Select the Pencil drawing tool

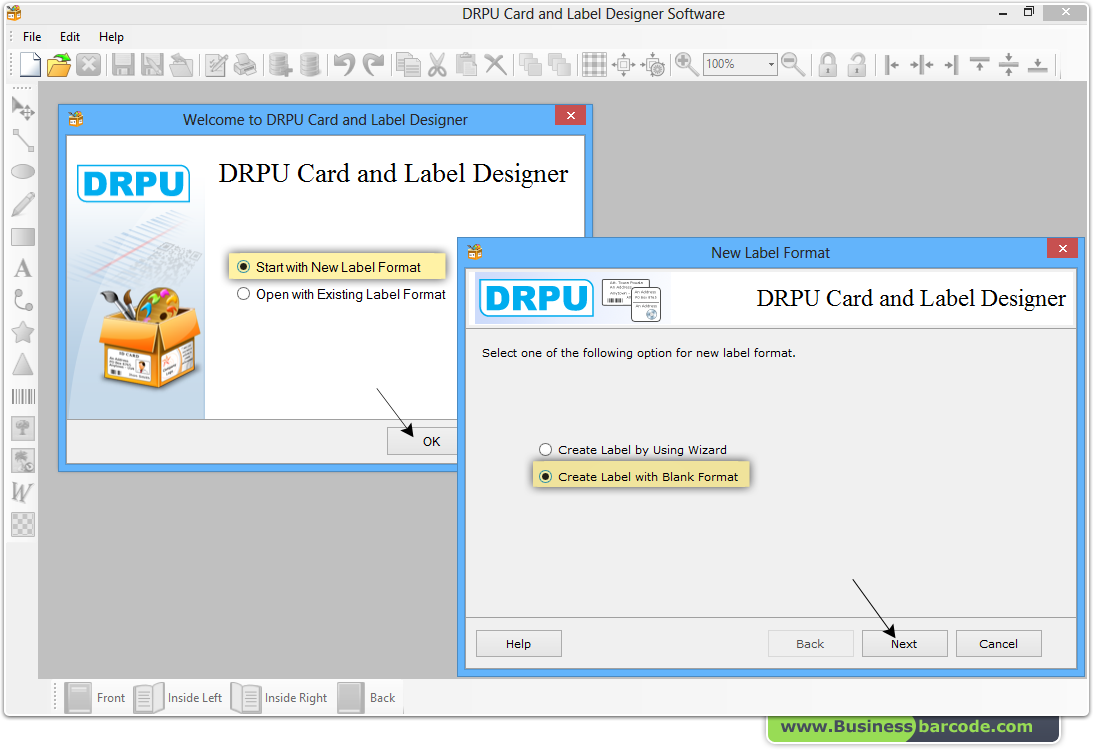[22, 203]
